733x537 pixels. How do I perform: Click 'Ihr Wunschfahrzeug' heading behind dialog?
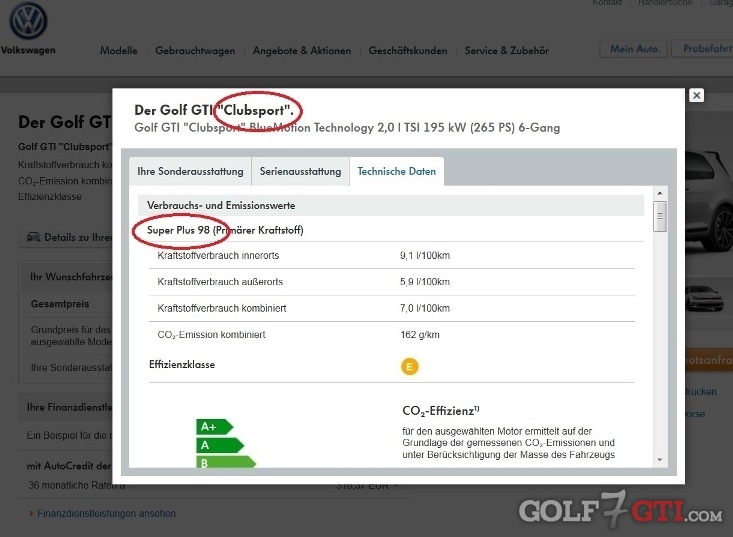pos(71,277)
